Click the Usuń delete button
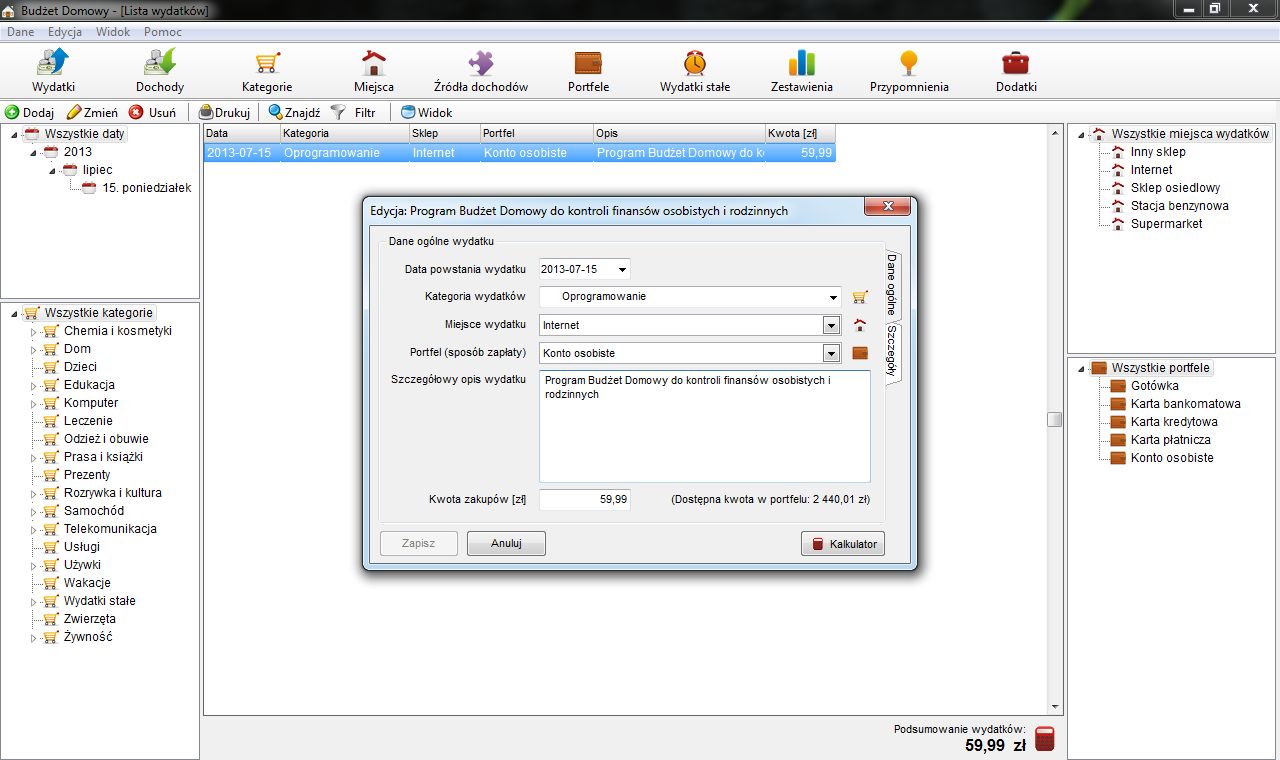 (x=152, y=113)
